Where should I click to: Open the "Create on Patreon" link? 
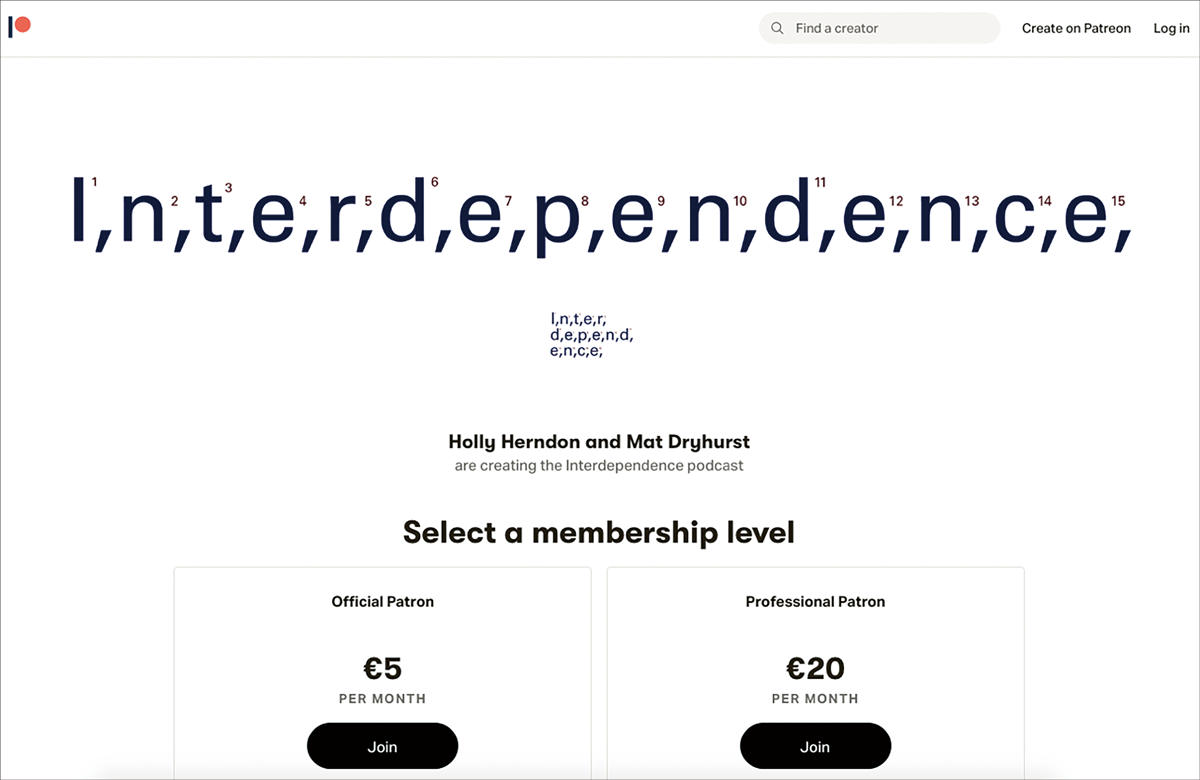click(x=1076, y=28)
